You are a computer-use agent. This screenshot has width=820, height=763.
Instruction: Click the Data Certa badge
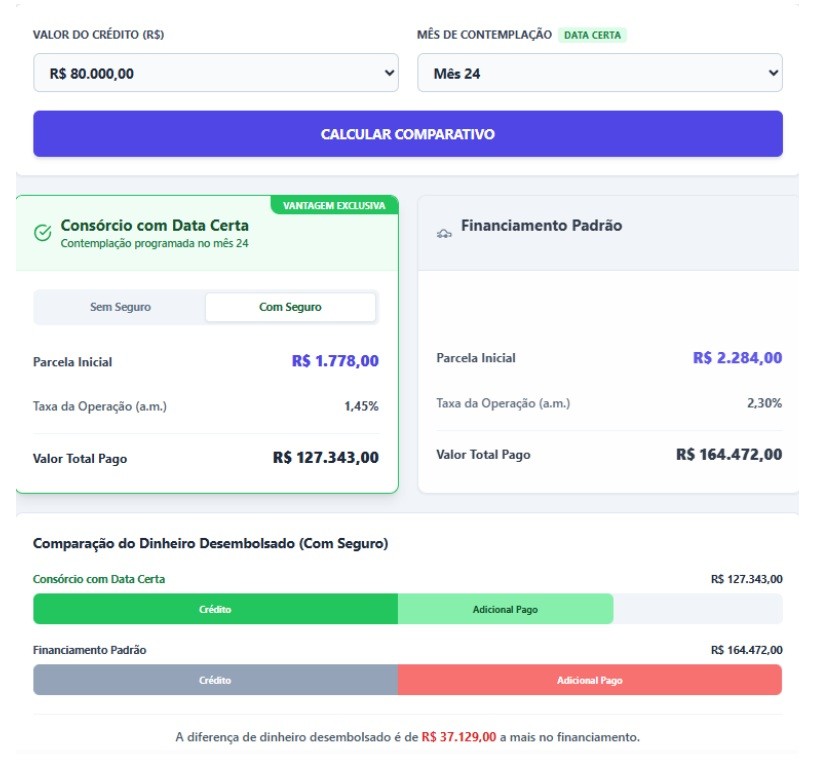point(592,35)
